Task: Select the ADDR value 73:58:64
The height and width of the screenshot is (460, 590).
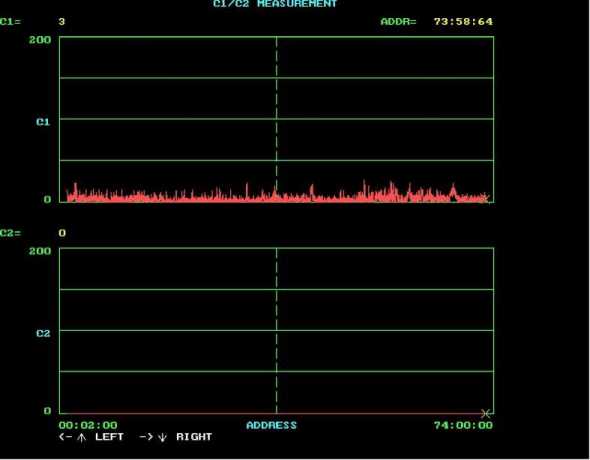Action: [463, 21]
